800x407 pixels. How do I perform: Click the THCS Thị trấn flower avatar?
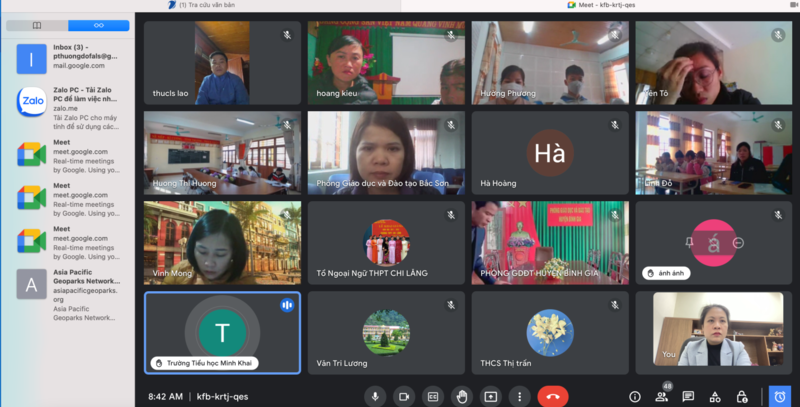tap(550, 333)
